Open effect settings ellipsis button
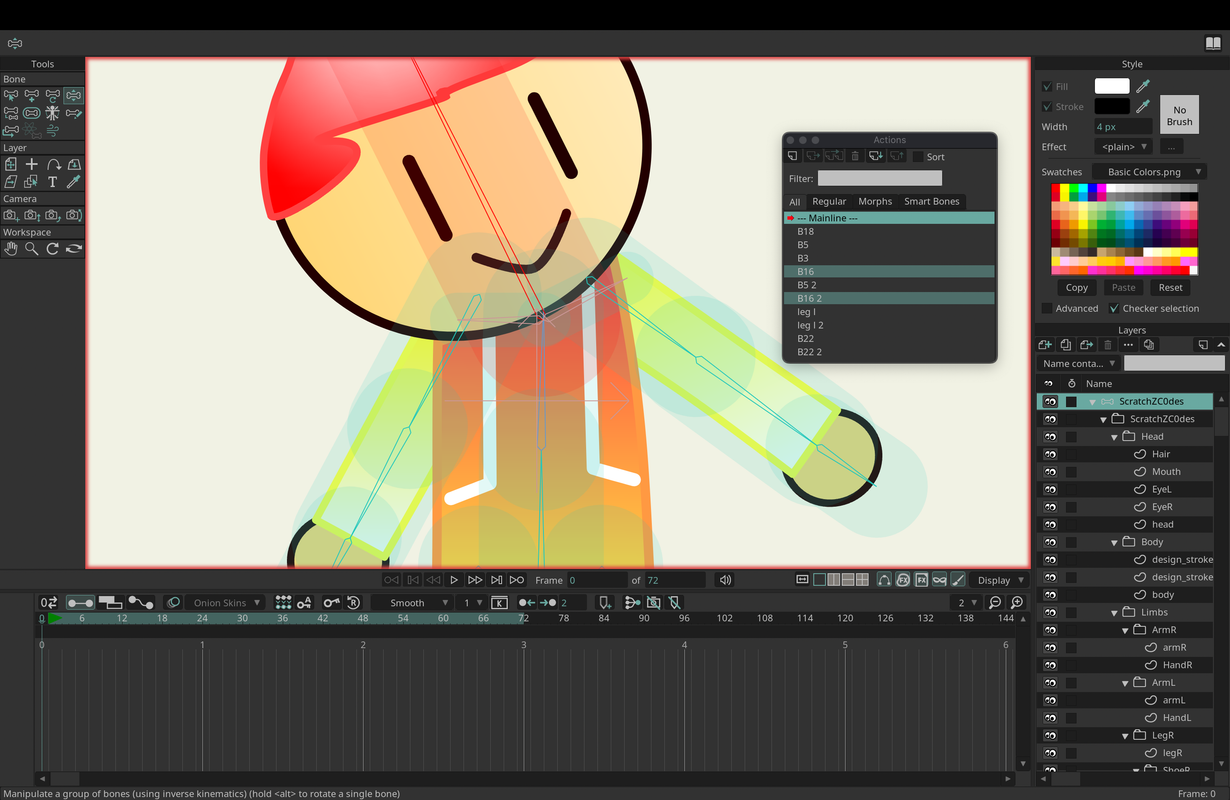This screenshot has width=1230, height=800. [x=1171, y=147]
